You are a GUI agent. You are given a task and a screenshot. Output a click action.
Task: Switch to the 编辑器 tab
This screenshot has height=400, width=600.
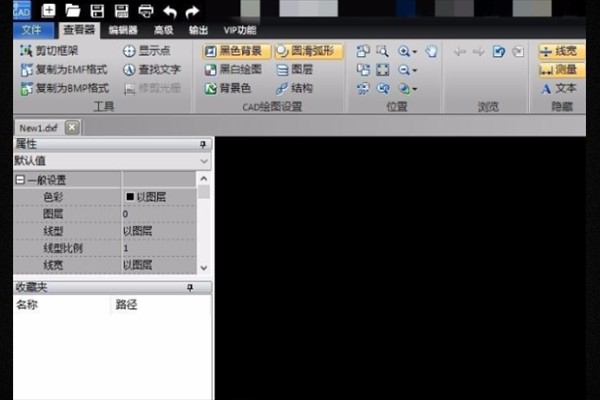click(x=123, y=30)
